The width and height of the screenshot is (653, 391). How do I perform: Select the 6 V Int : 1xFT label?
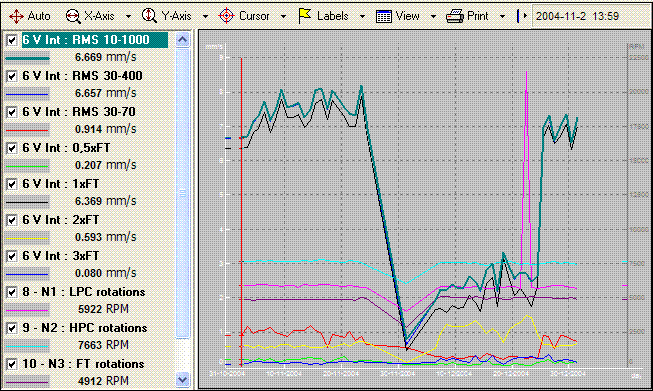(61, 184)
